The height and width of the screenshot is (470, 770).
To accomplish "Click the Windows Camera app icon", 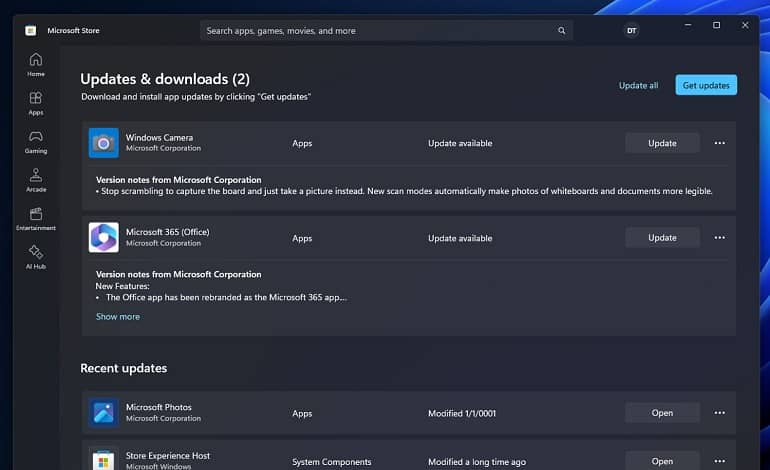I will [104, 143].
